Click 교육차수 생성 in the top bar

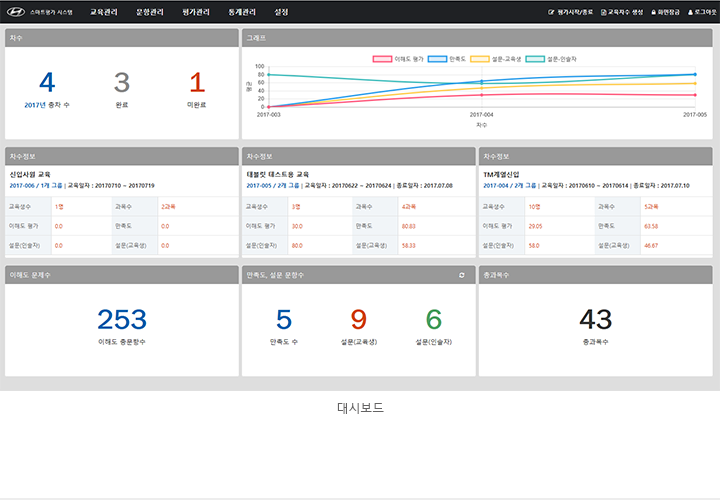pyautogui.click(x=622, y=12)
